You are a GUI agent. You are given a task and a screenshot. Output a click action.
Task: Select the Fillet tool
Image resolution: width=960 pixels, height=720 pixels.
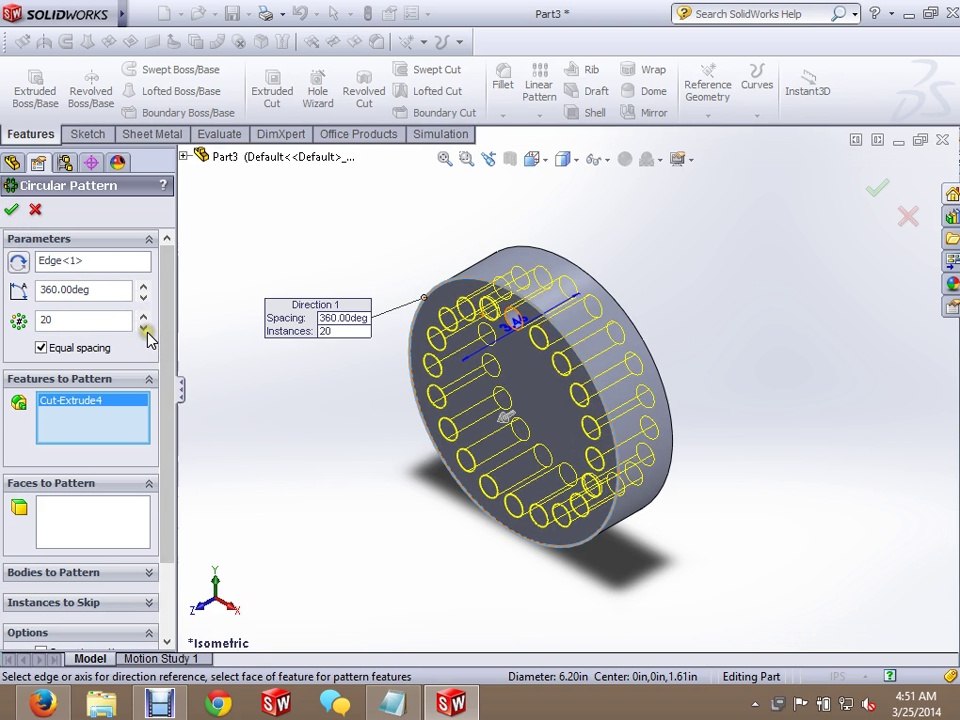(503, 77)
